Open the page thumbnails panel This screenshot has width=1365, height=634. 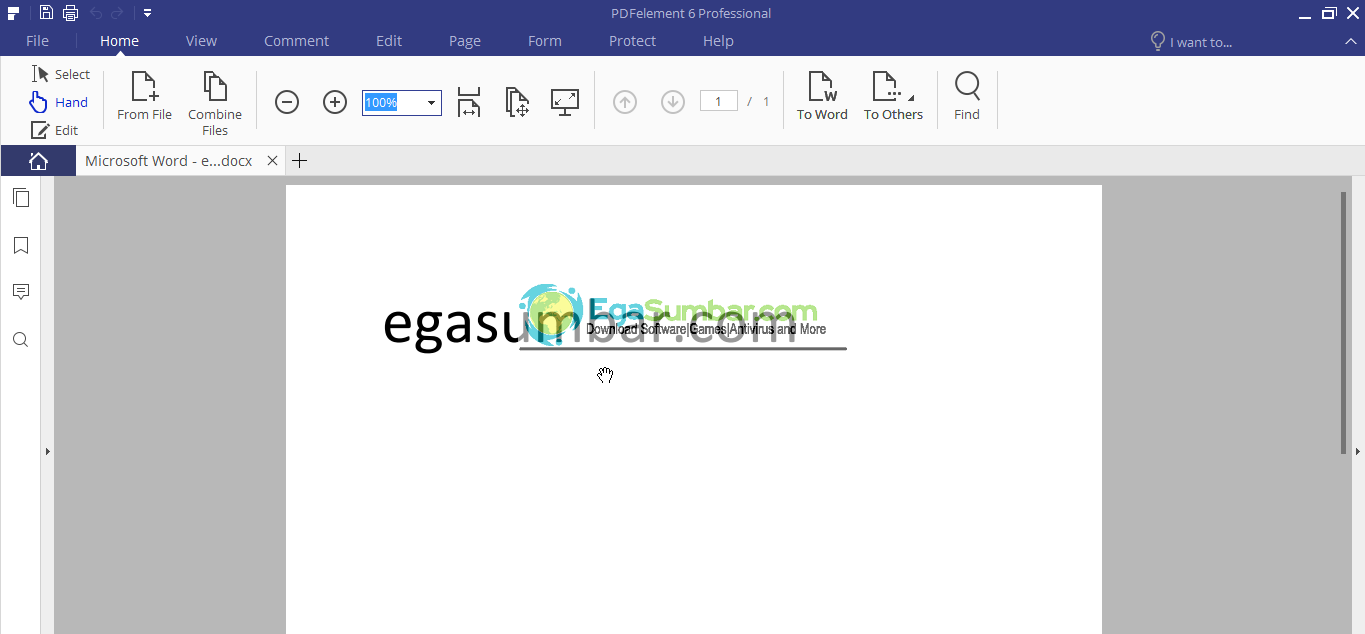[x=21, y=198]
